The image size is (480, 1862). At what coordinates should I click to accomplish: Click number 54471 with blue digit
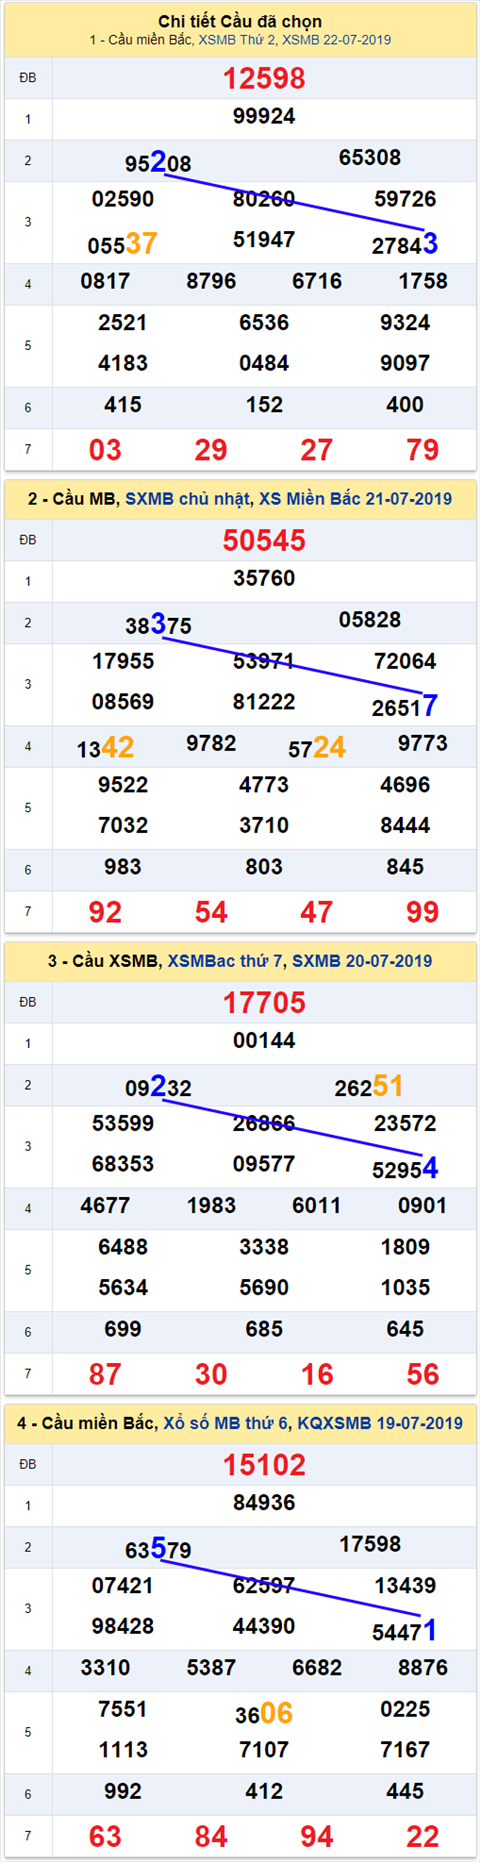[405, 1629]
